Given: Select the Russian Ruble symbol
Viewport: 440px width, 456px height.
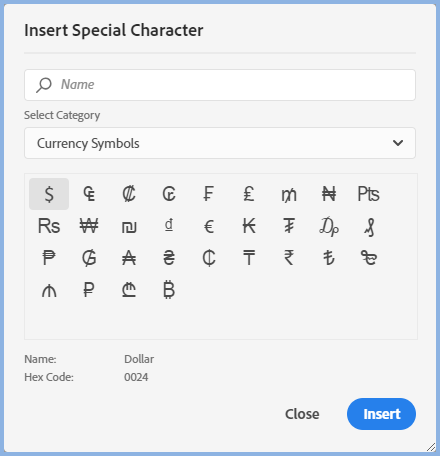Looking at the screenshot, I should pyautogui.click(x=89, y=290).
